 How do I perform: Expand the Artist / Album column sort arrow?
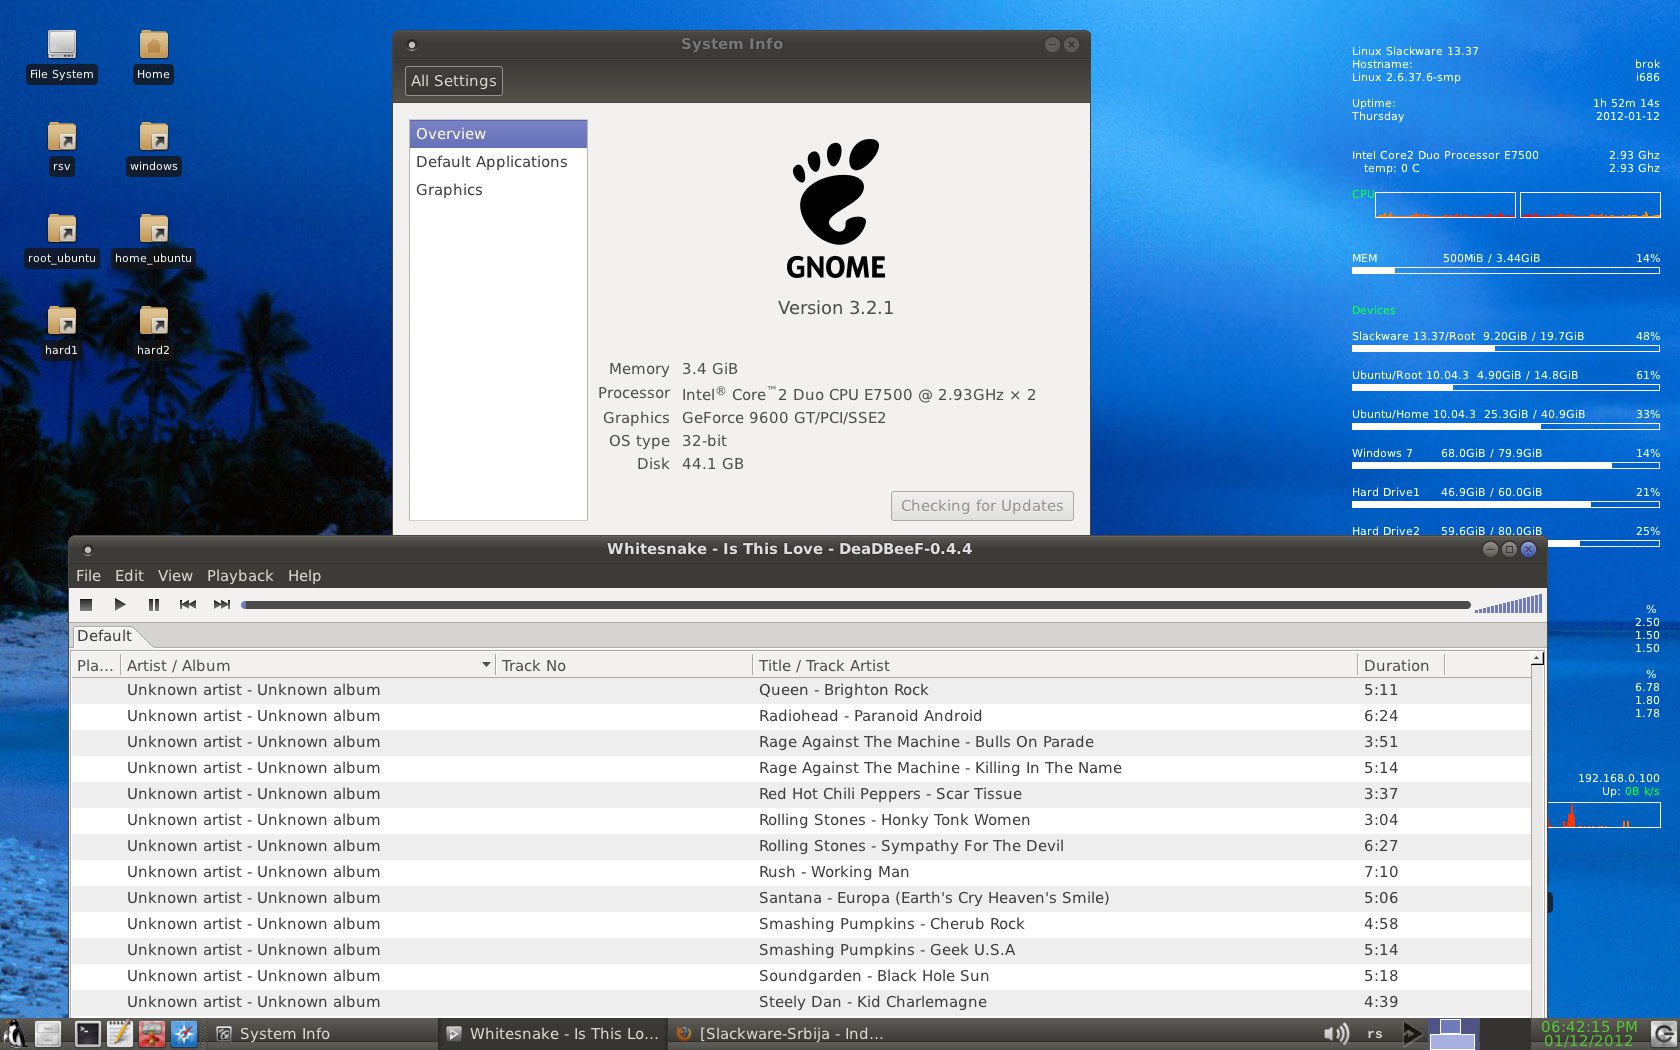486,665
